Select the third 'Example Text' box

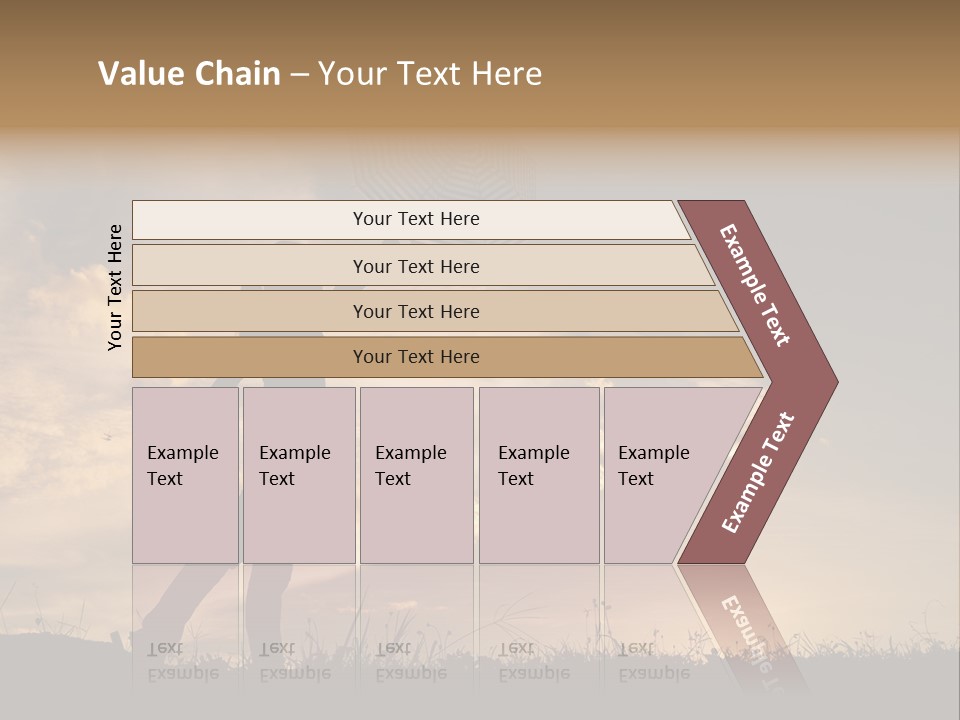[x=416, y=475]
